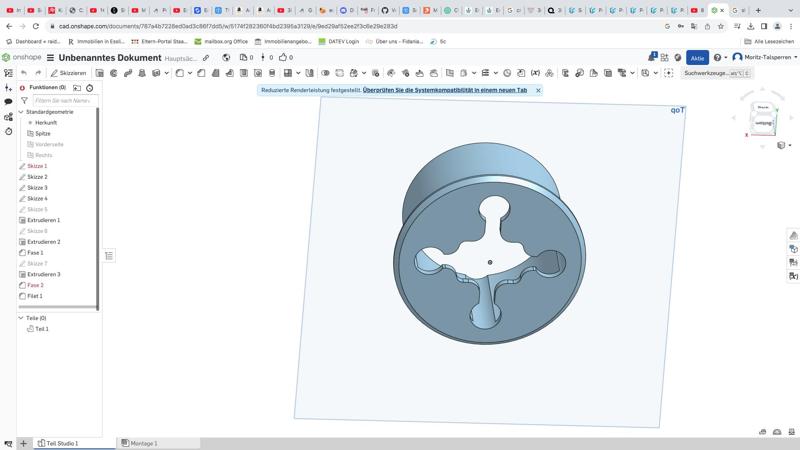Click the blue Aktie share button
The width and height of the screenshot is (800, 450).
[x=697, y=58]
